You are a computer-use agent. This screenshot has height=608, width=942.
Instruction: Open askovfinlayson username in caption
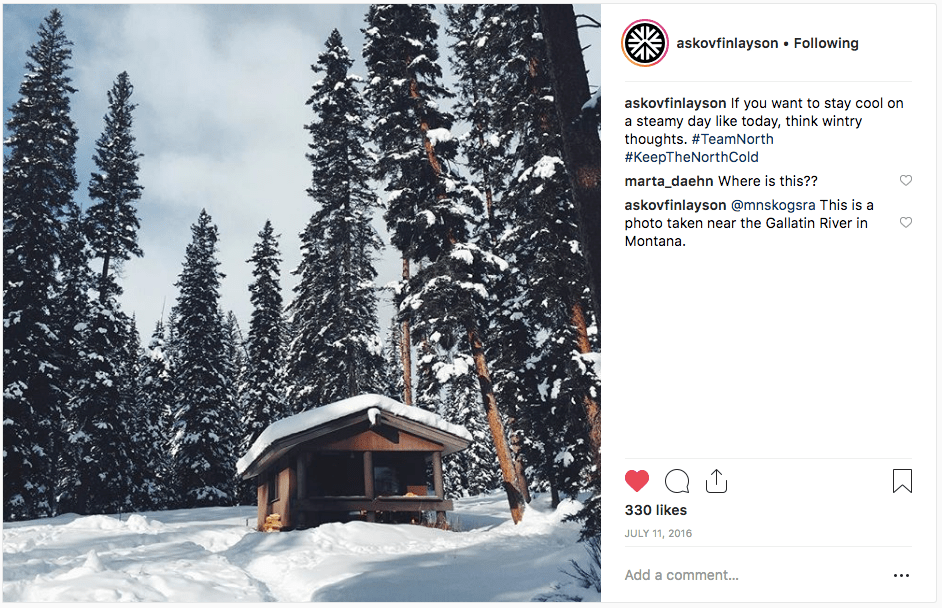(x=675, y=103)
